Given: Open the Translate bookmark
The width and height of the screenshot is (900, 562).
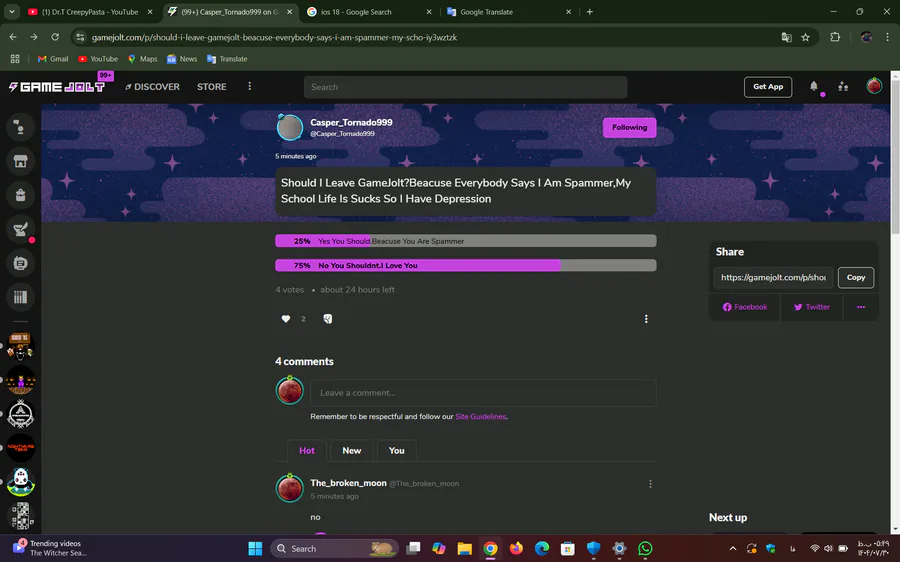Looking at the screenshot, I should click(x=227, y=59).
